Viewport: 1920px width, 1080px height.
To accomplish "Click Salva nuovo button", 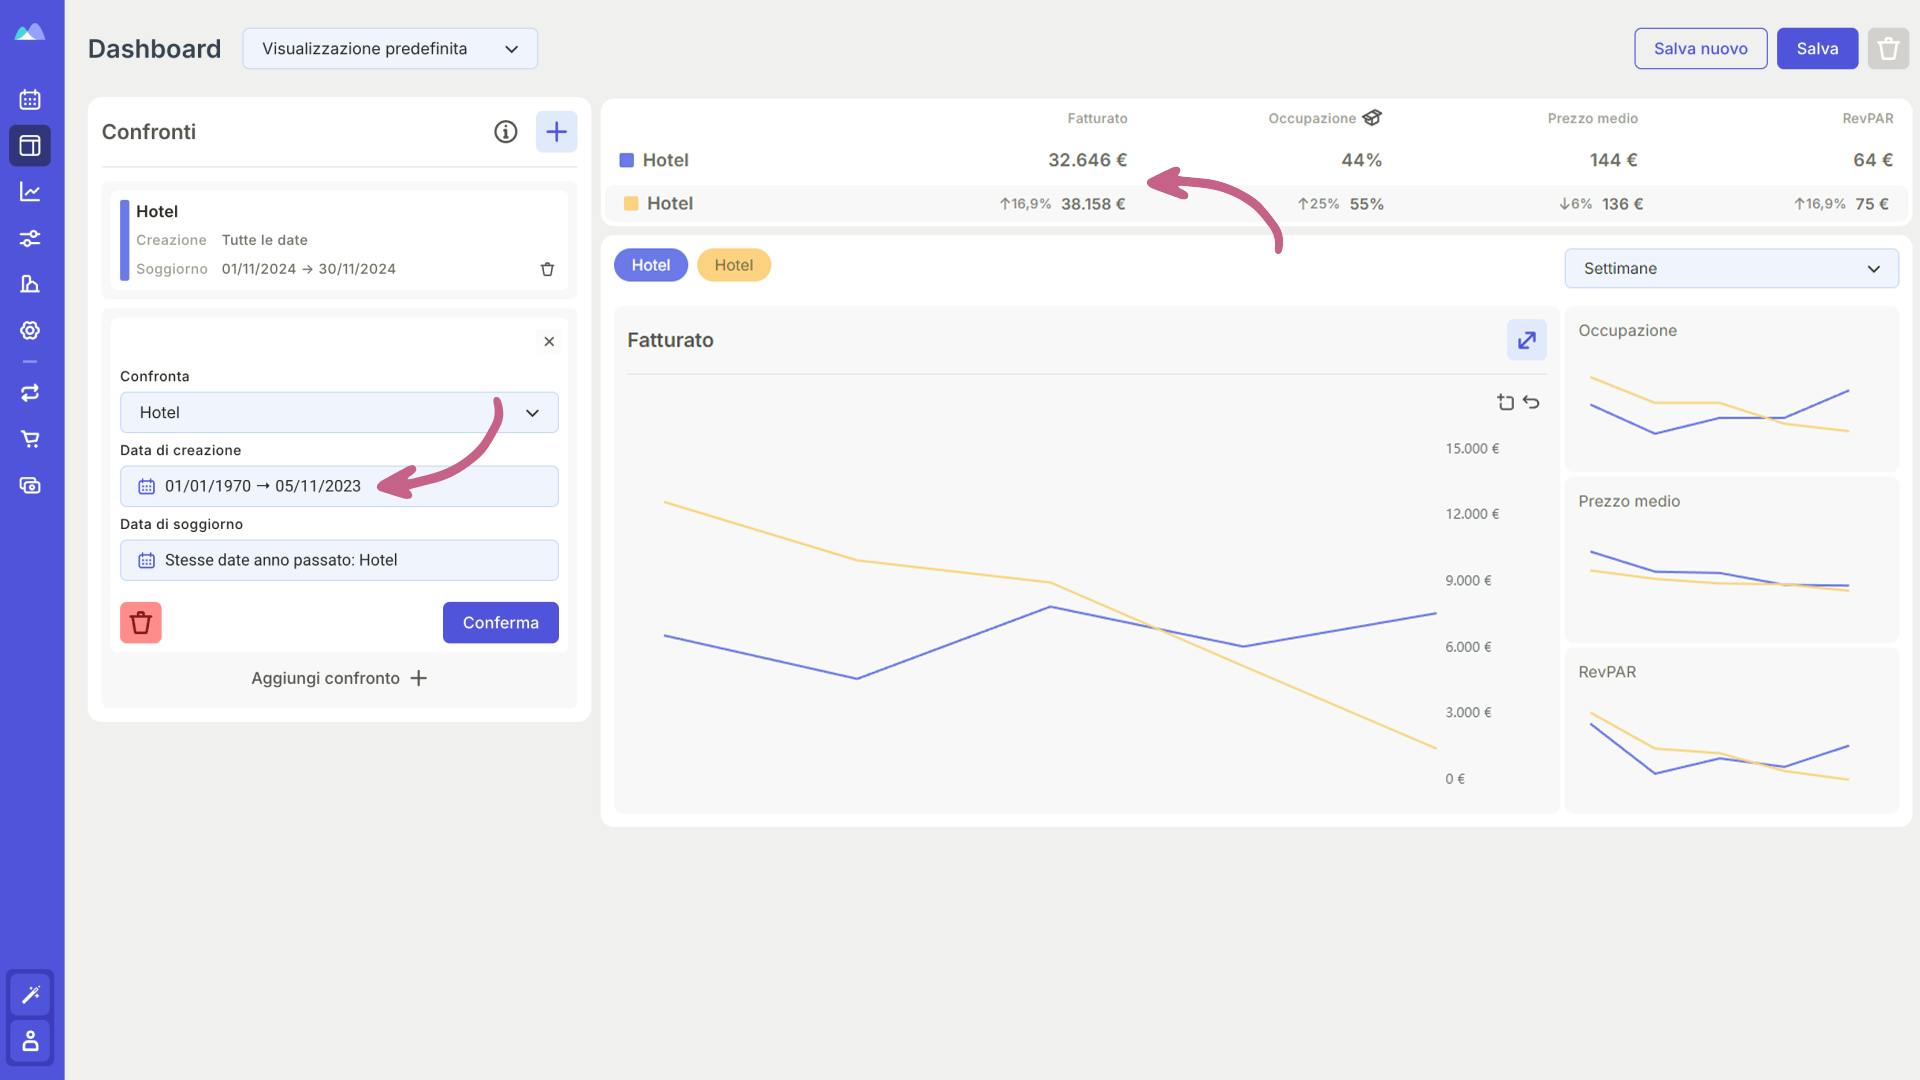I will click(x=1701, y=48).
